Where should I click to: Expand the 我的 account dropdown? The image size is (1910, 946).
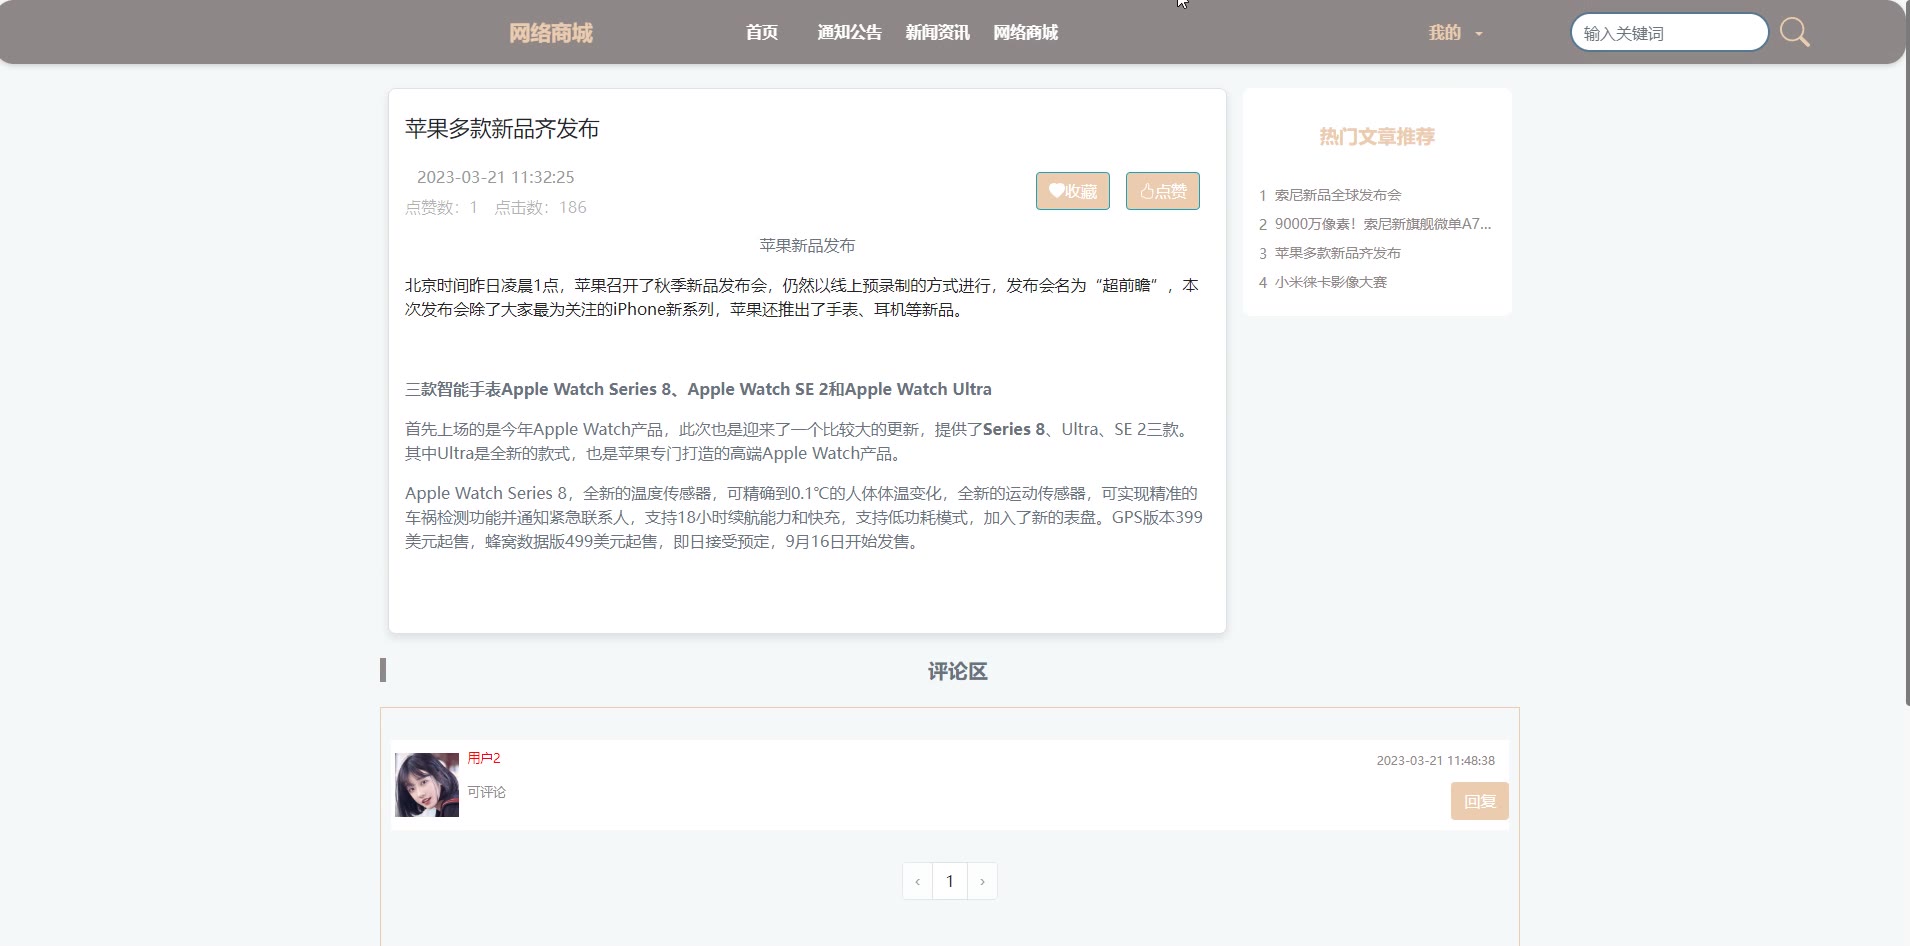pos(1455,33)
